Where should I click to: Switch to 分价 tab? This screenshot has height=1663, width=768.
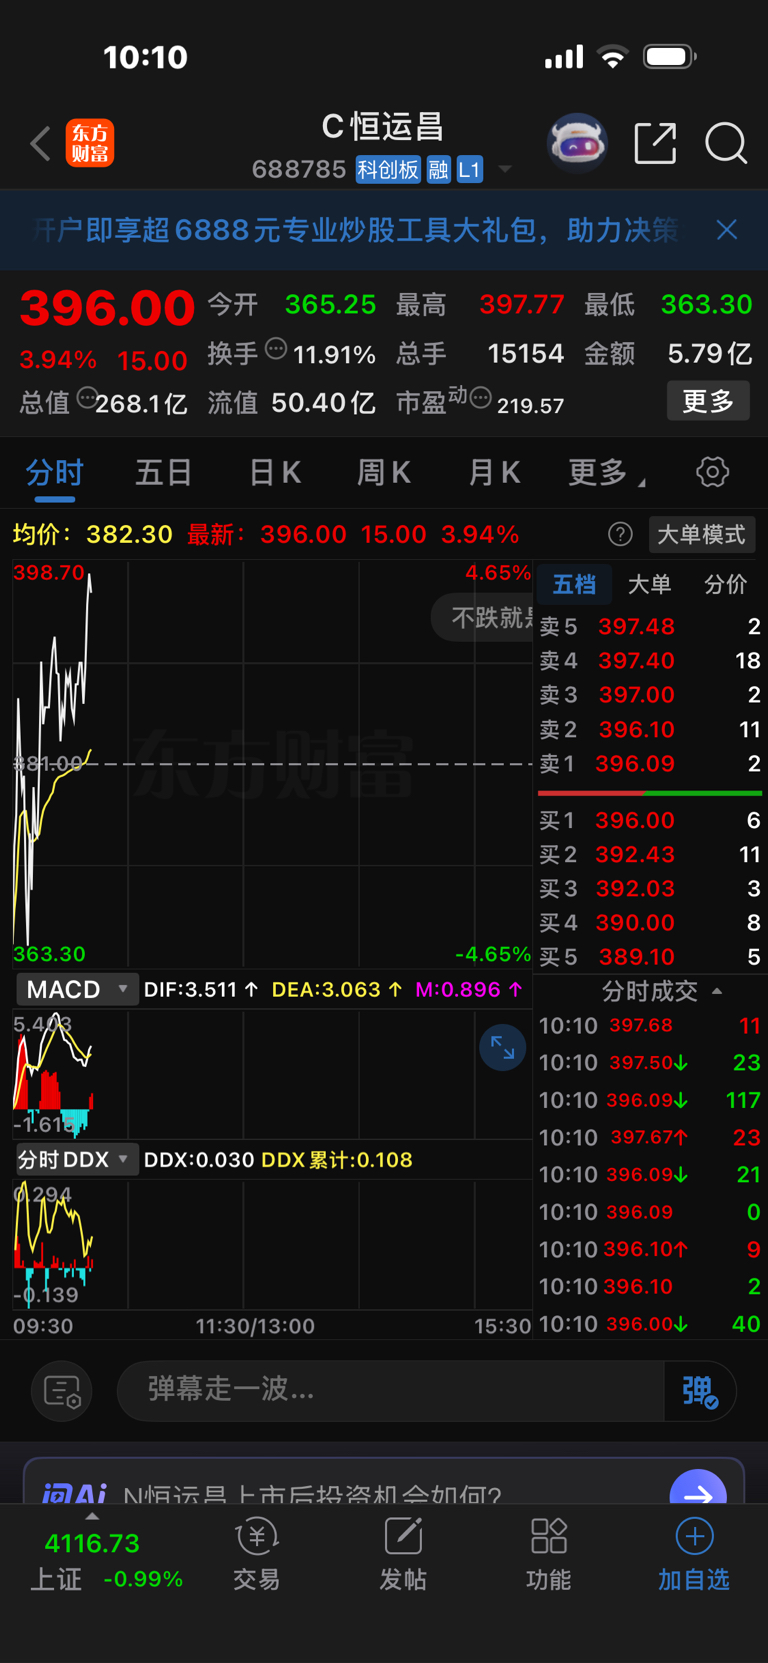point(726,584)
